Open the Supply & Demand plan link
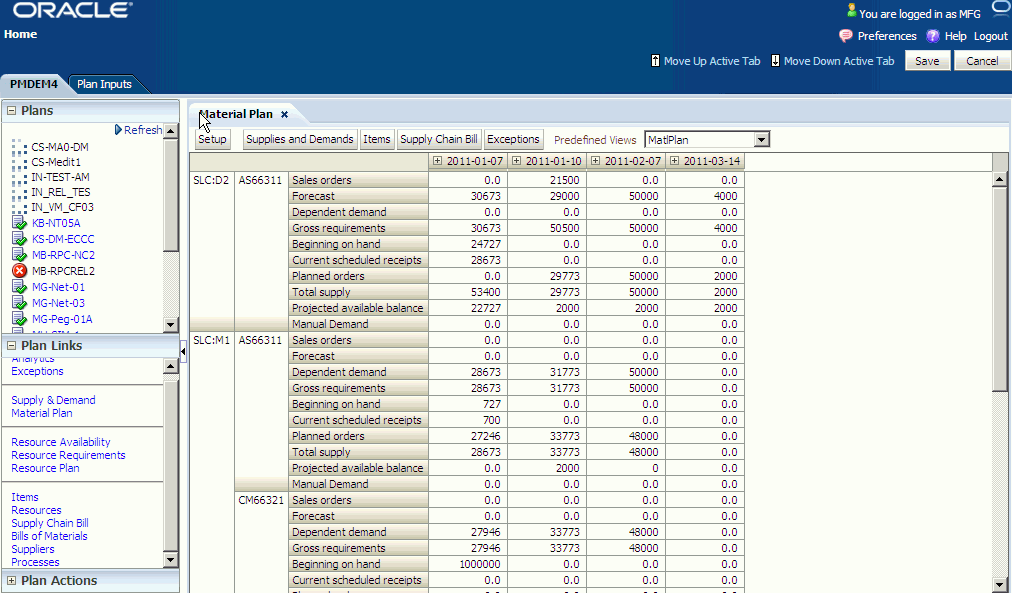The image size is (1012, 593). (x=53, y=400)
